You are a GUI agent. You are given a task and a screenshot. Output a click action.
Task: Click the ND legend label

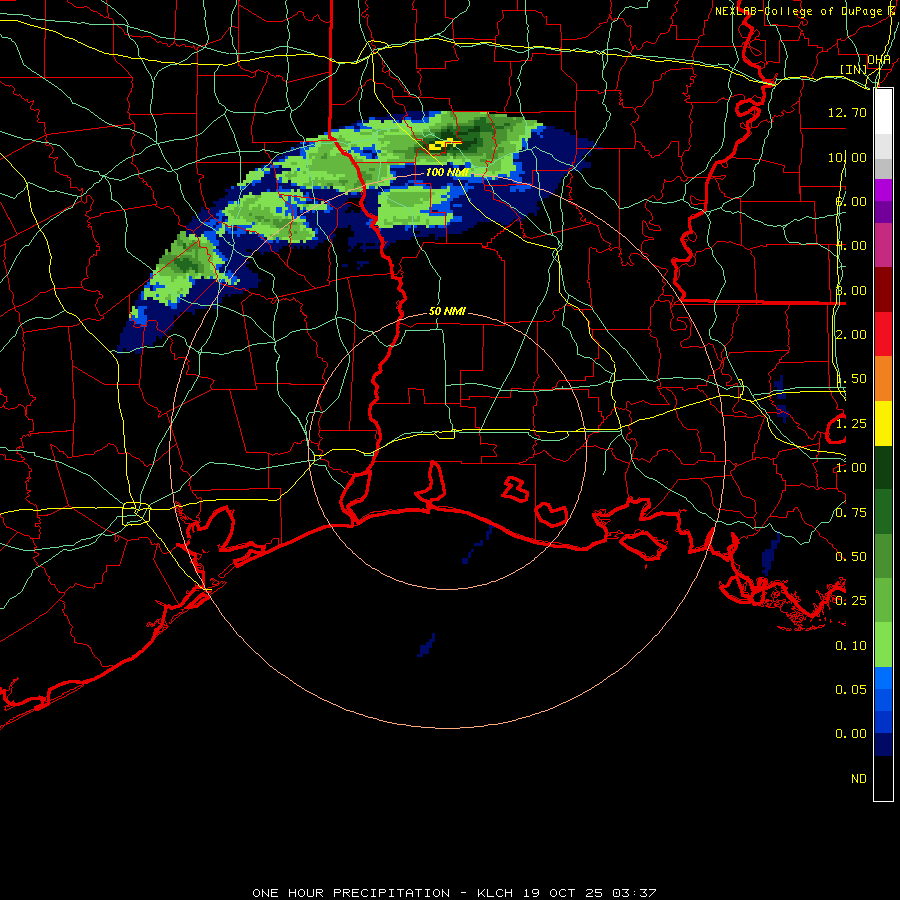pos(859,779)
